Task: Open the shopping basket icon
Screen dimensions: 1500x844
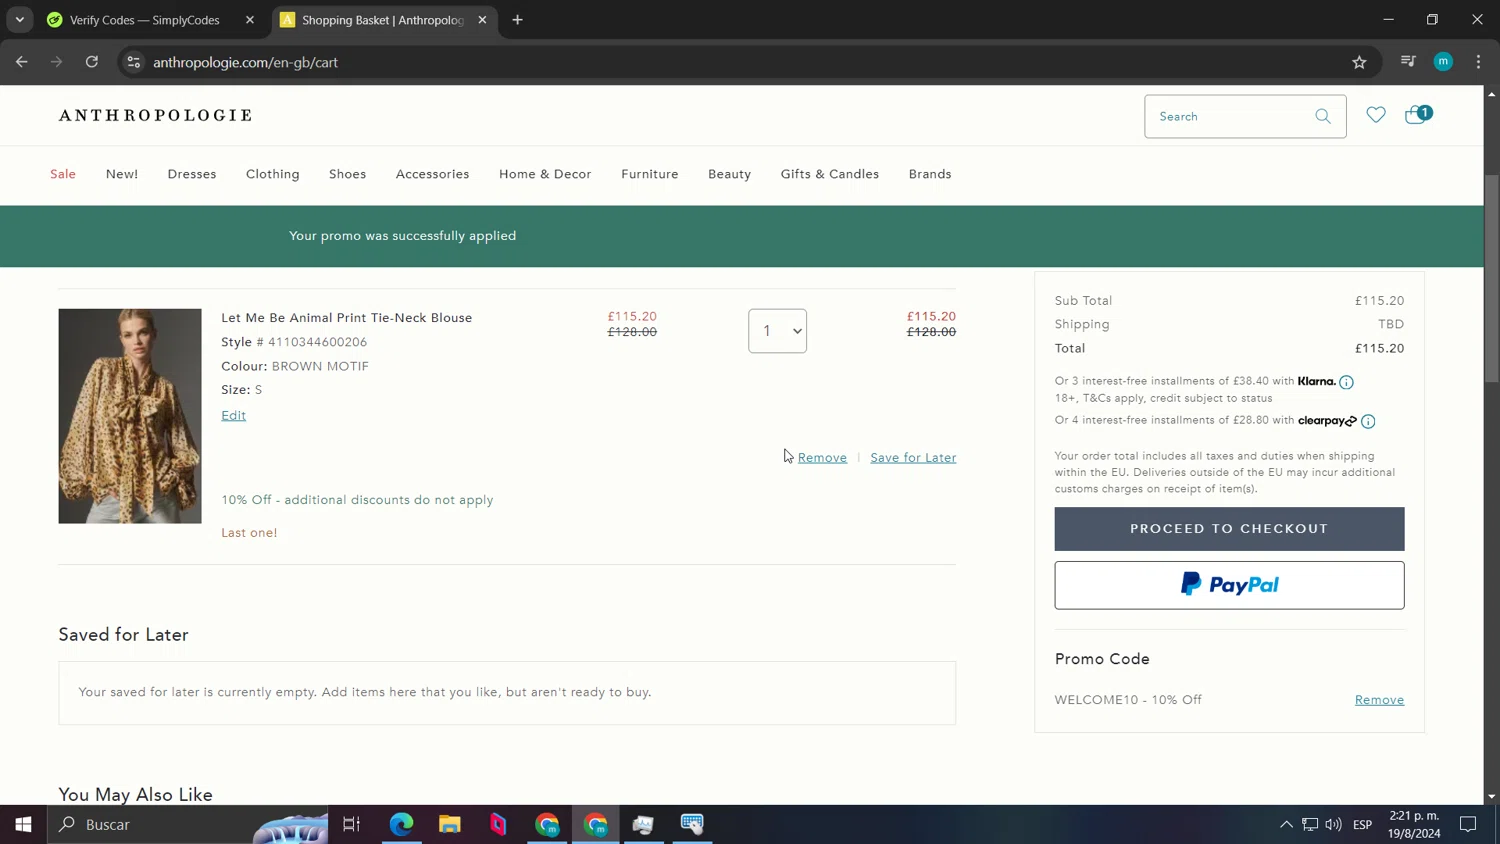Action: (x=1418, y=114)
